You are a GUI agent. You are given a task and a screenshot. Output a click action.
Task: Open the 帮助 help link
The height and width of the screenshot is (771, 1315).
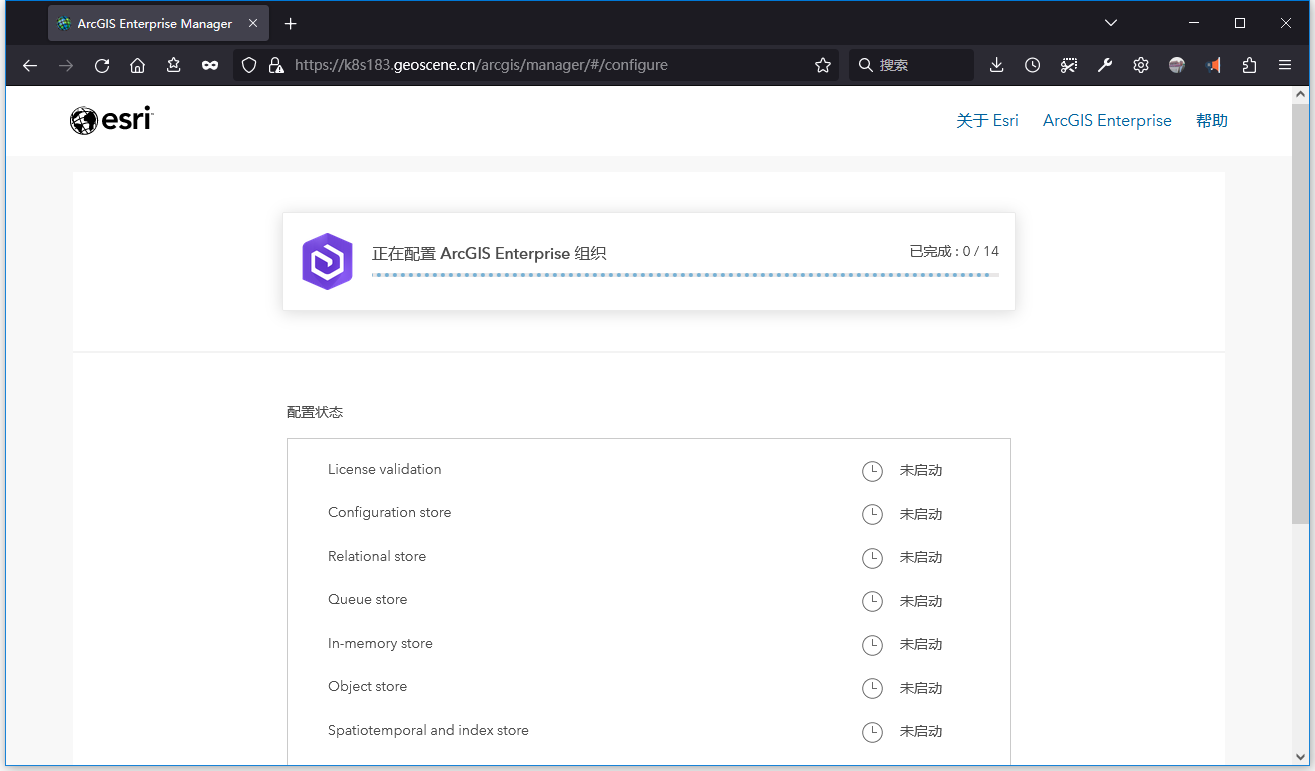click(x=1212, y=120)
